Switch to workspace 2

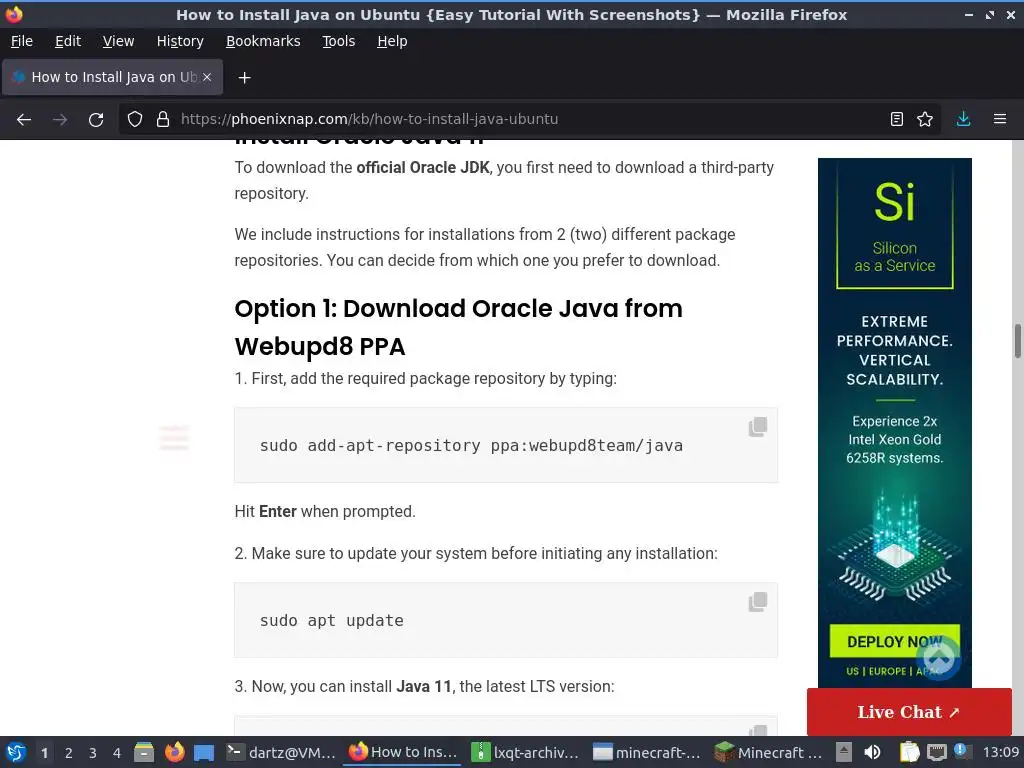click(69, 753)
